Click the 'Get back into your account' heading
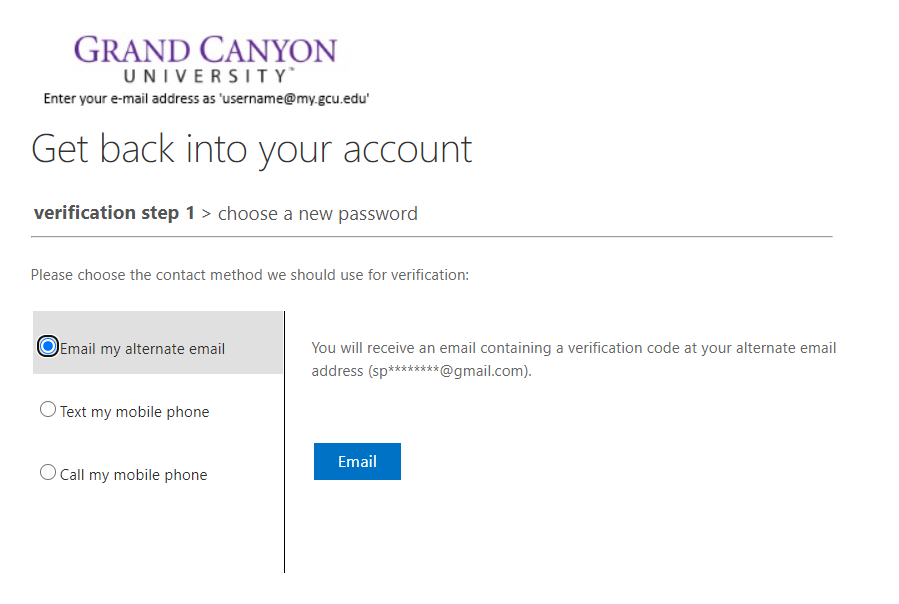The height and width of the screenshot is (604, 899). tap(252, 150)
